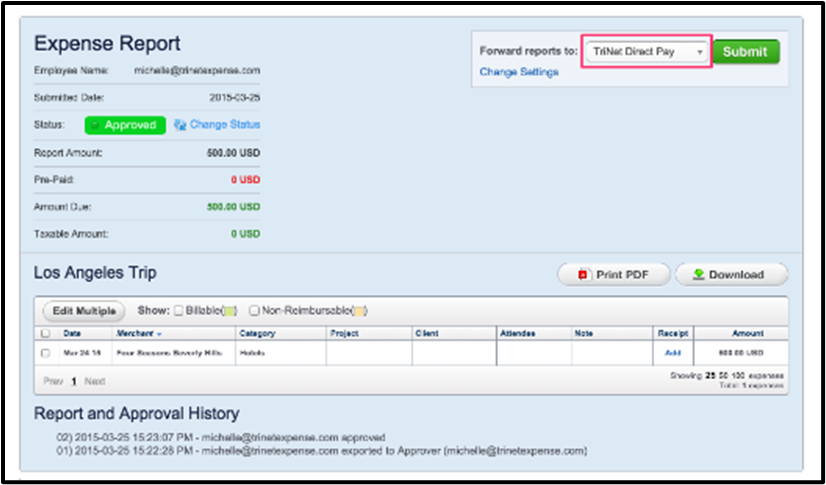Click the Los Angeles Trip heading

pos(95,273)
